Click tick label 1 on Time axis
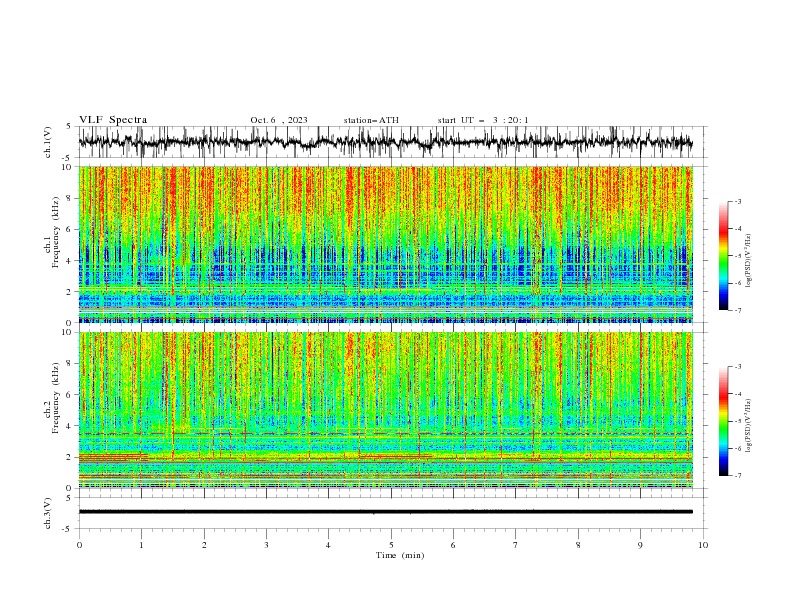This screenshot has height=612, width=792. coord(141,545)
